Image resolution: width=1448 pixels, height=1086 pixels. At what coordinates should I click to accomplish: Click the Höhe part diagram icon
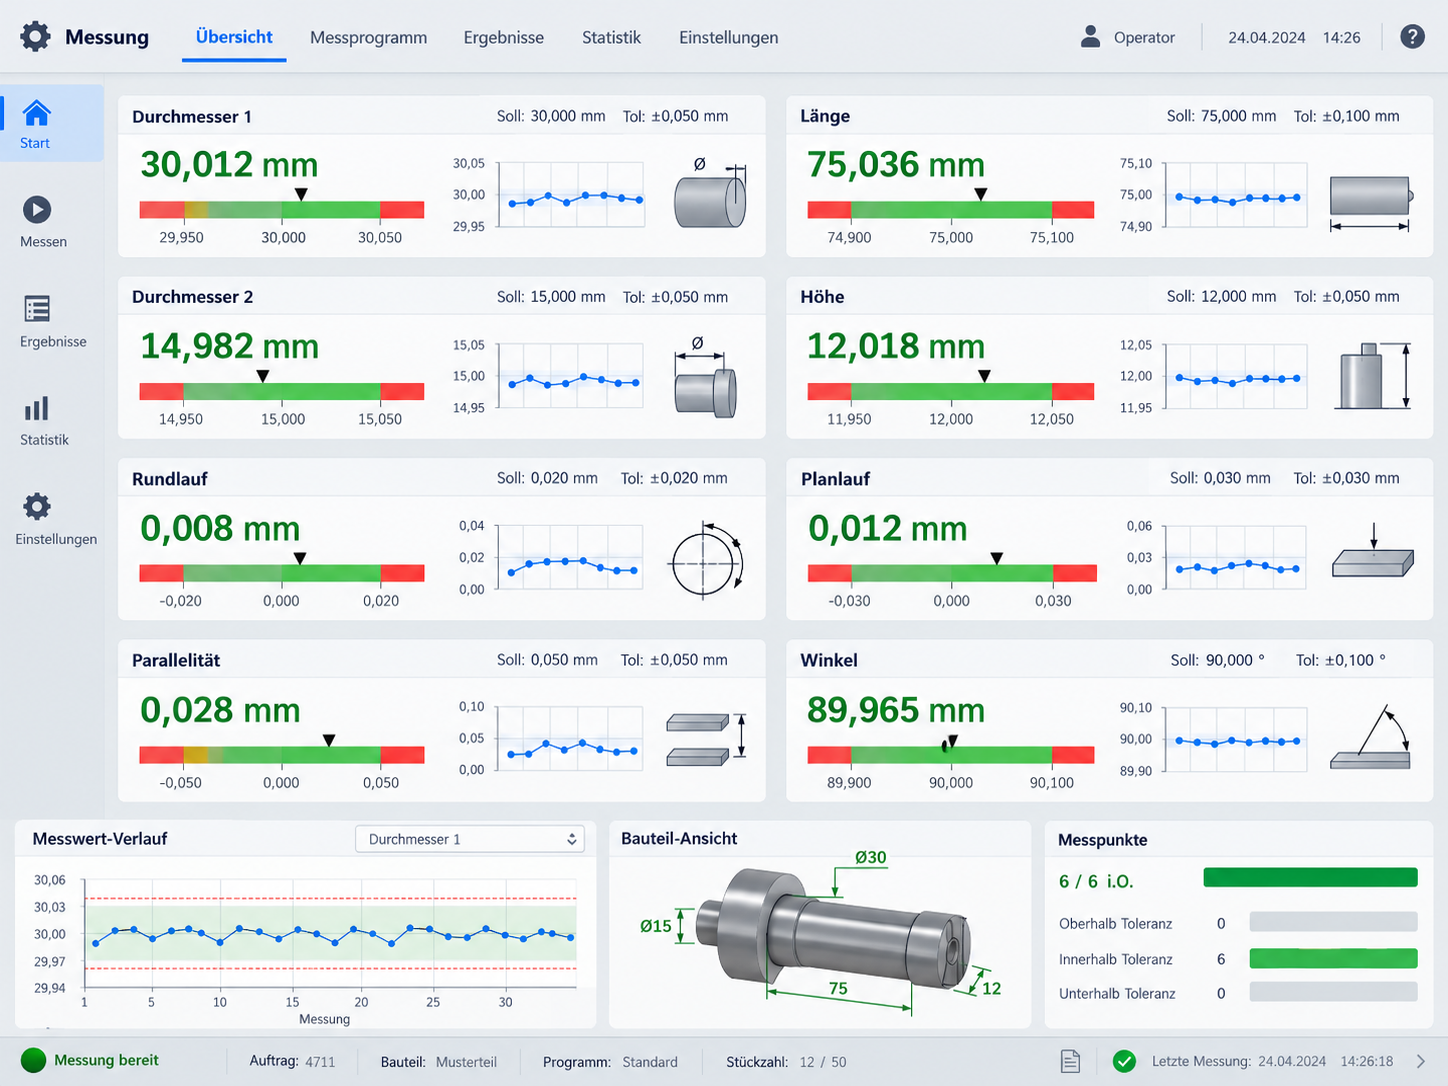(x=1374, y=375)
